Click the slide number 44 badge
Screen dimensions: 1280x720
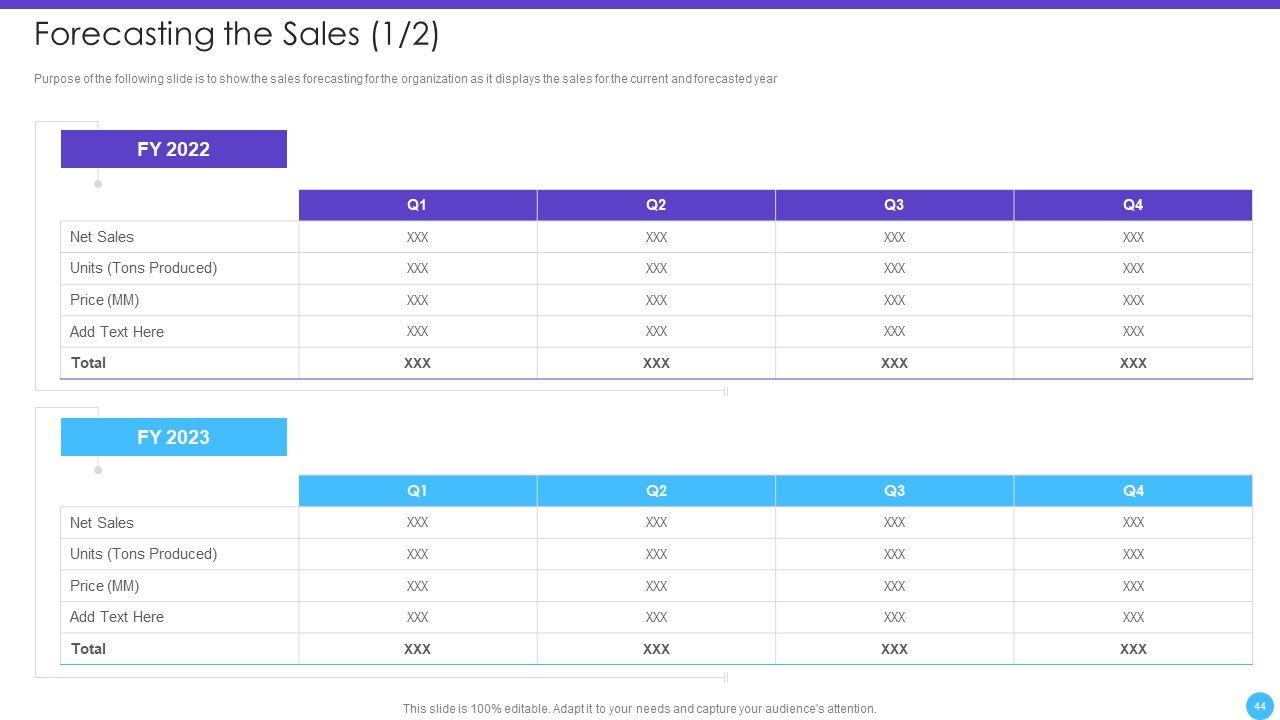point(1259,706)
